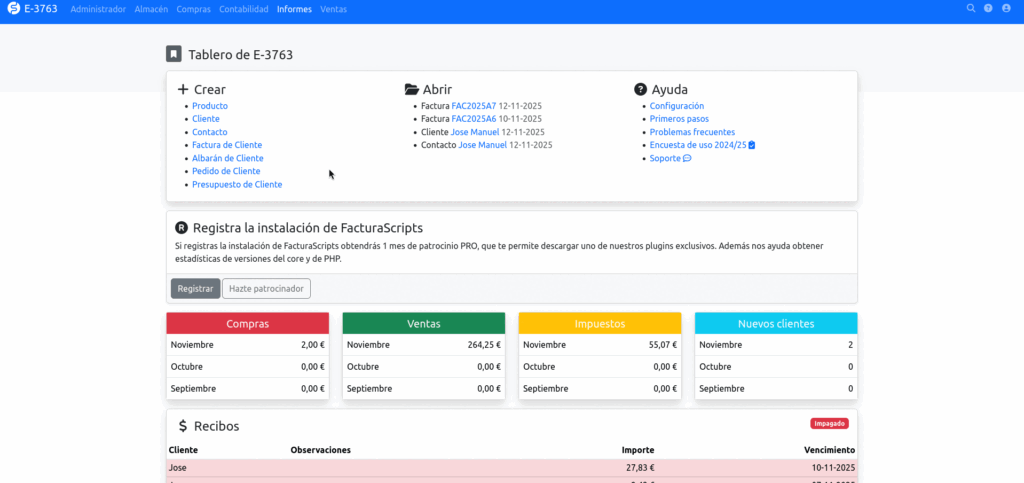Screen dimensions: 1024x483
Task: Click the Registrar button
Action: [x=195, y=288]
